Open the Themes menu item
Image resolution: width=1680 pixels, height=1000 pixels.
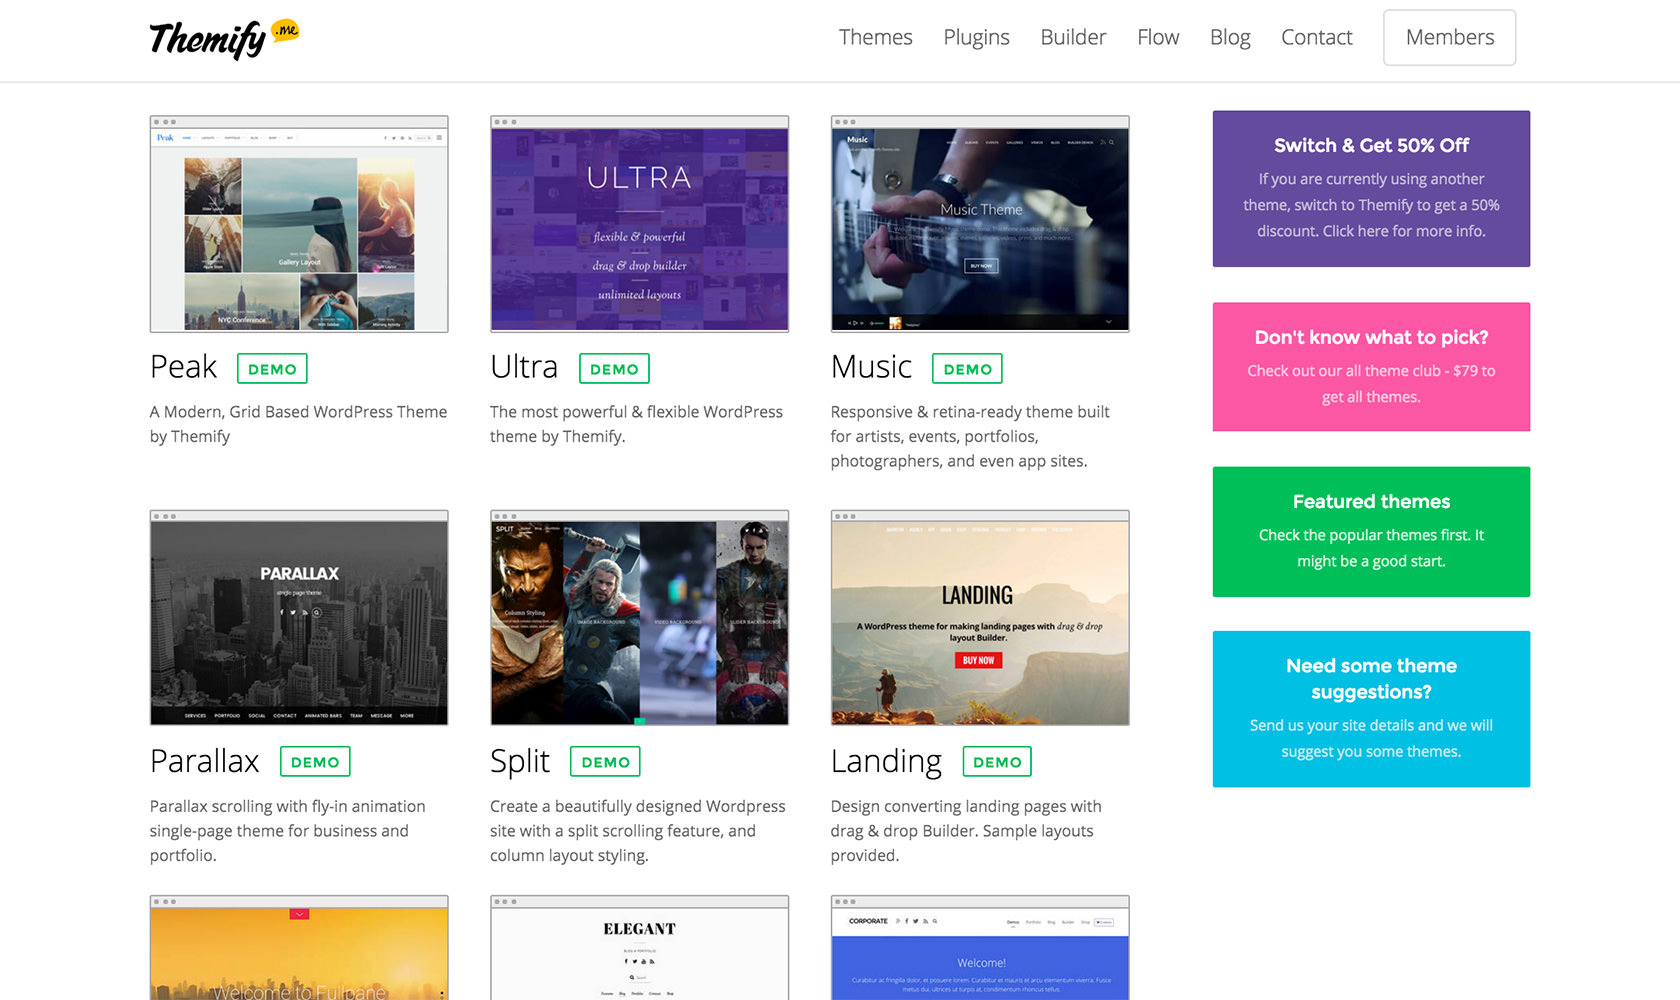pos(875,37)
